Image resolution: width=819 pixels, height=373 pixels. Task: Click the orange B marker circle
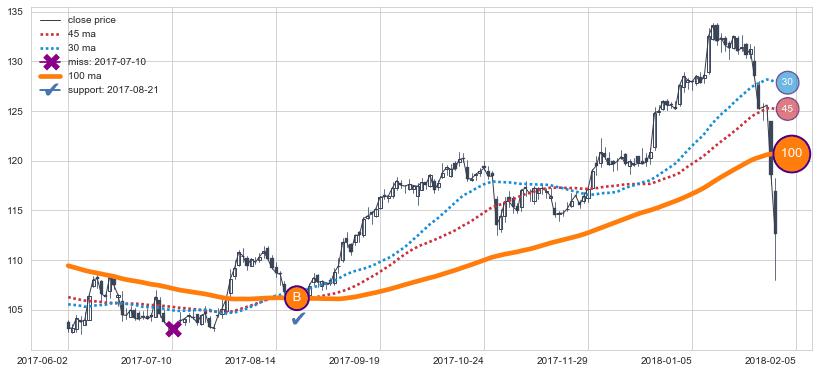(x=297, y=298)
